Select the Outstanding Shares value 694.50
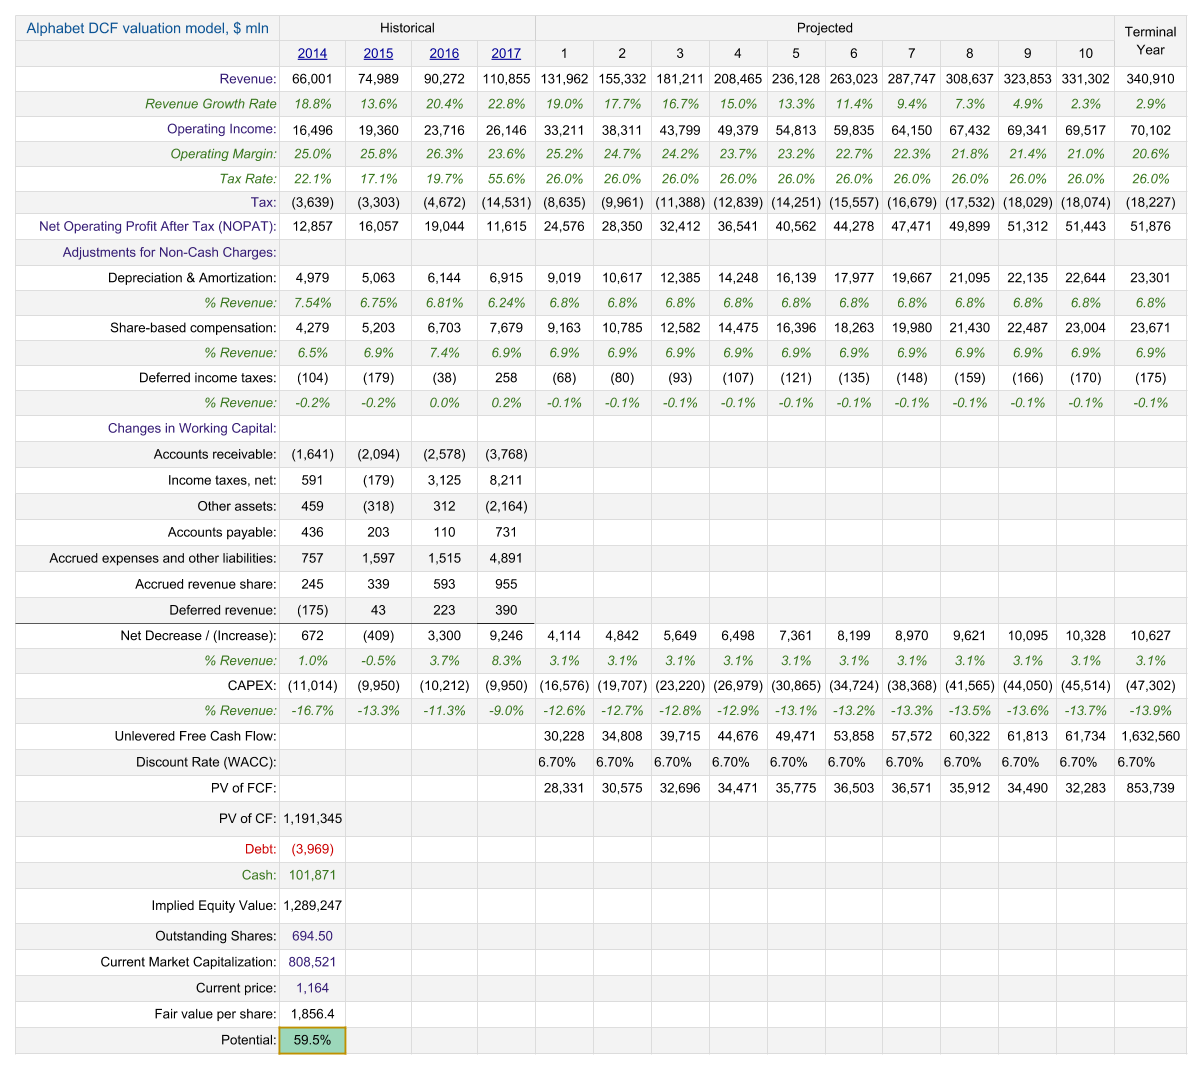Screen dimensions: 1200x1075 coord(312,936)
